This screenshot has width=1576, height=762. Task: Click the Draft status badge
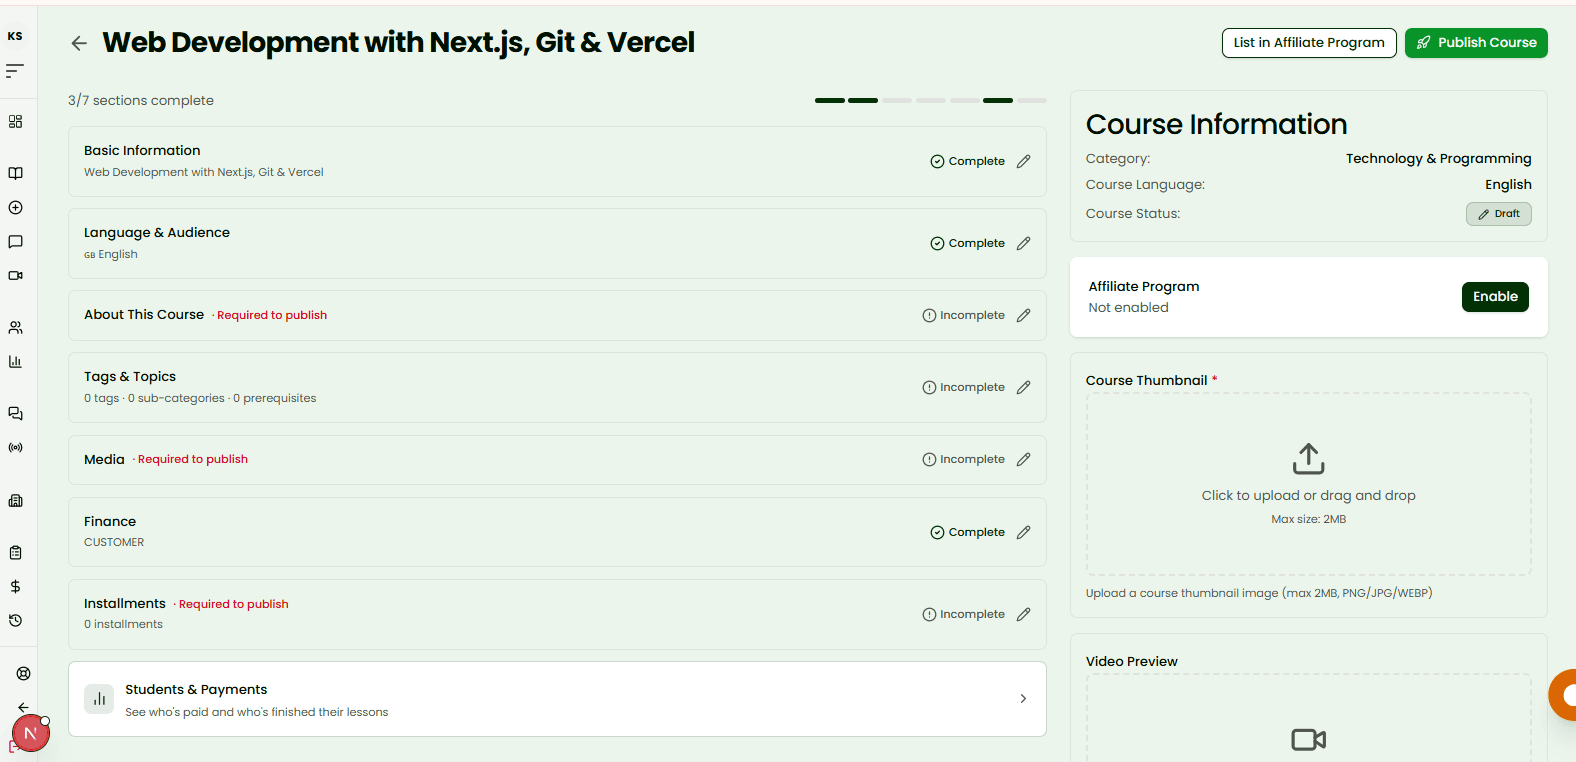coord(1498,214)
